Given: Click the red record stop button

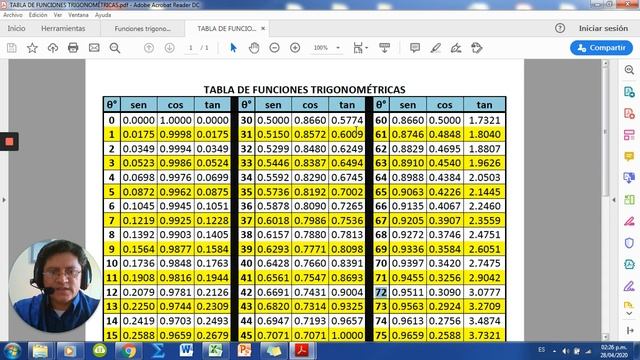Looking at the screenshot, I should pyautogui.click(x=9, y=142).
